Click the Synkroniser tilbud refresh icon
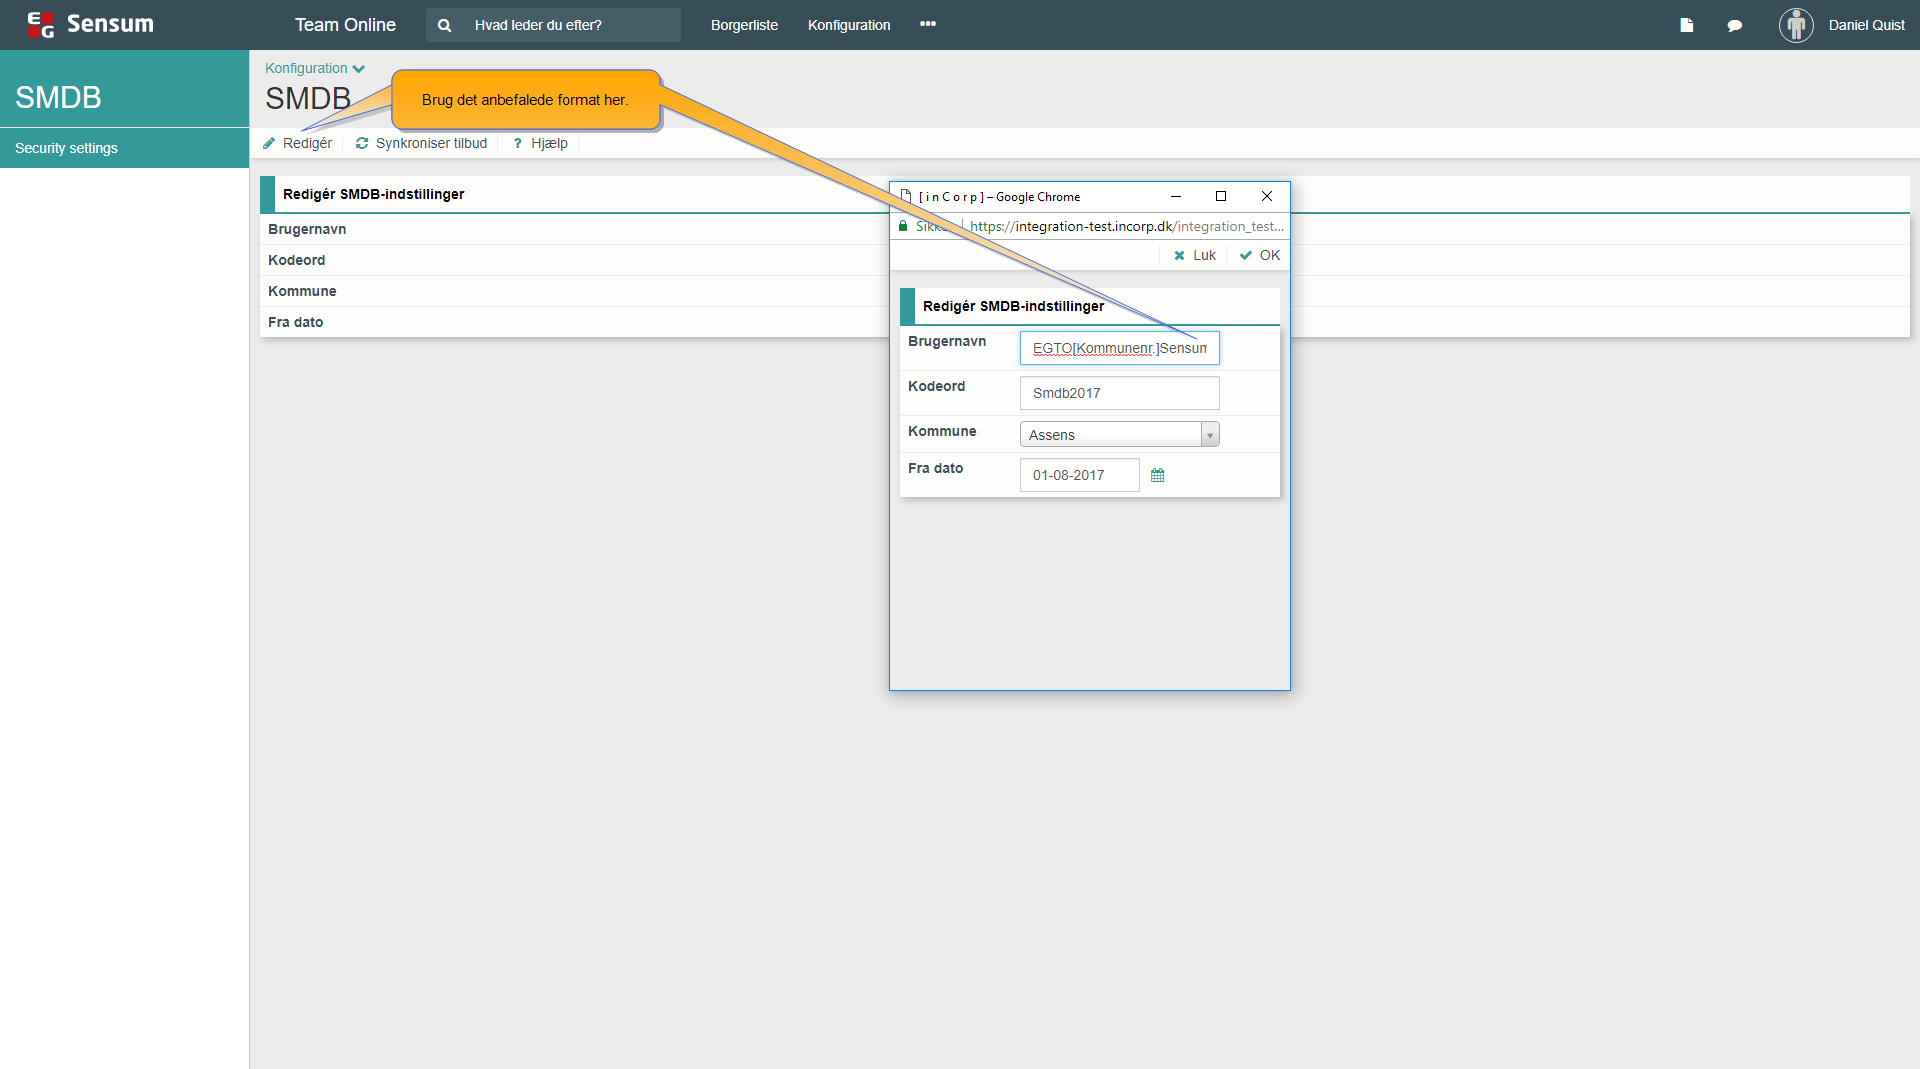Screen dimensions: 1920x1069 pyautogui.click(x=362, y=143)
